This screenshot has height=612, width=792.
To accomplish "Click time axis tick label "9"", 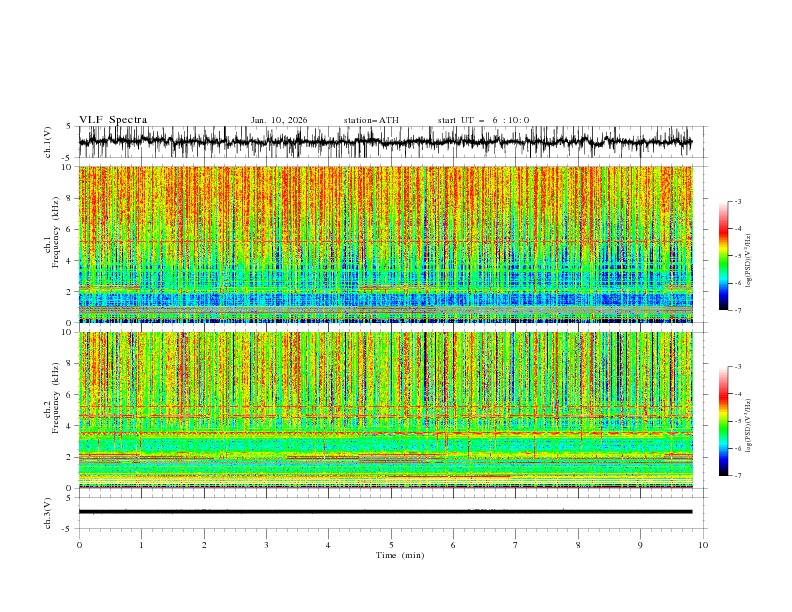I will point(640,545).
